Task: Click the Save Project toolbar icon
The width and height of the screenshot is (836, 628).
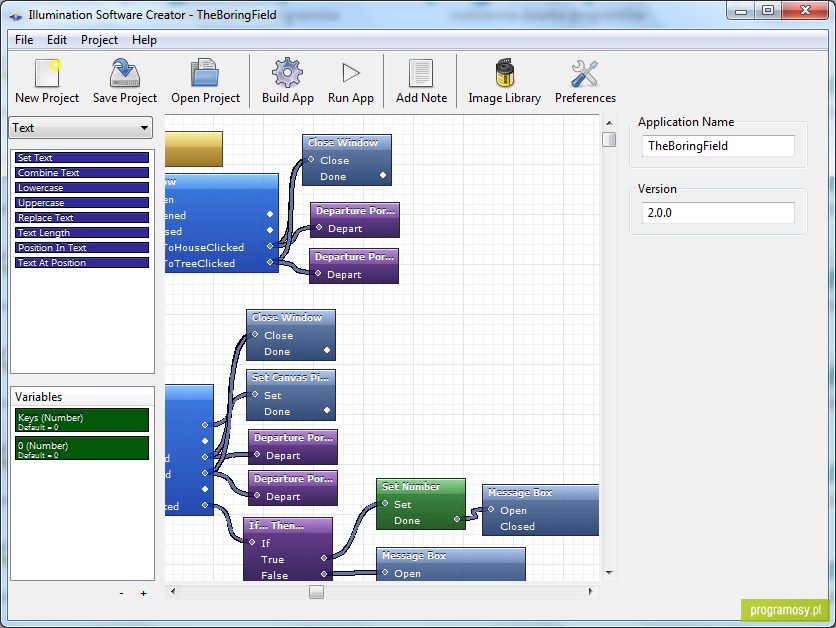Action: coord(125,74)
